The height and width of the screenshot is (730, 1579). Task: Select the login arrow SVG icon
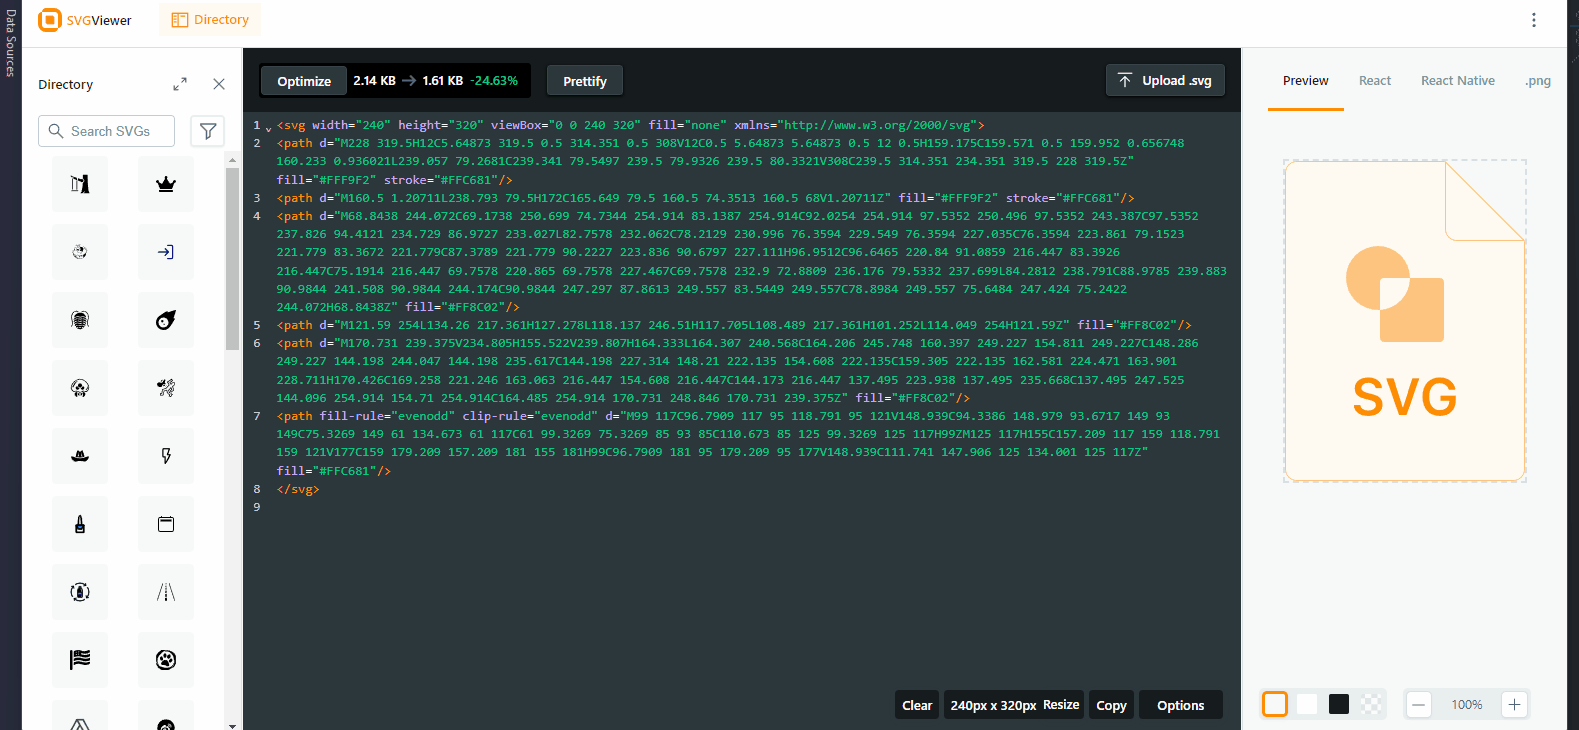tap(166, 252)
